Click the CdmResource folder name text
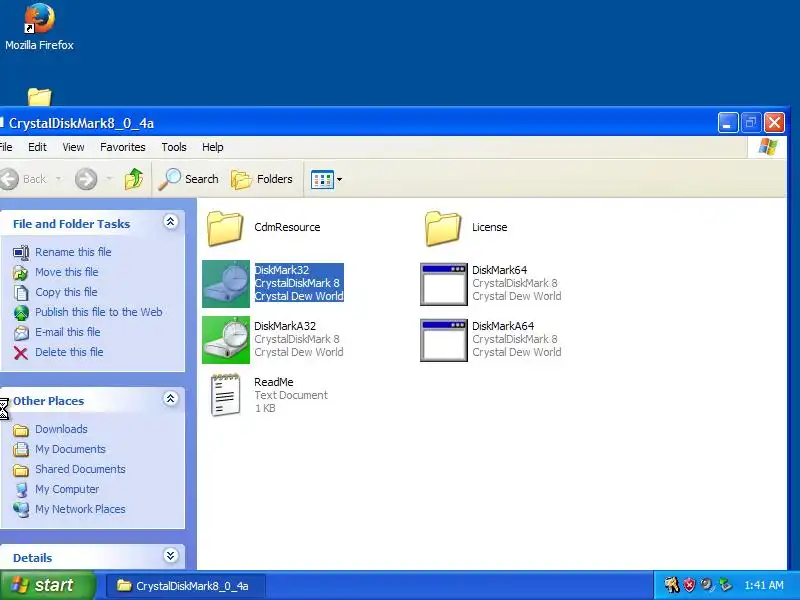The width and height of the screenshot is (800, 600). click(287, 228)
